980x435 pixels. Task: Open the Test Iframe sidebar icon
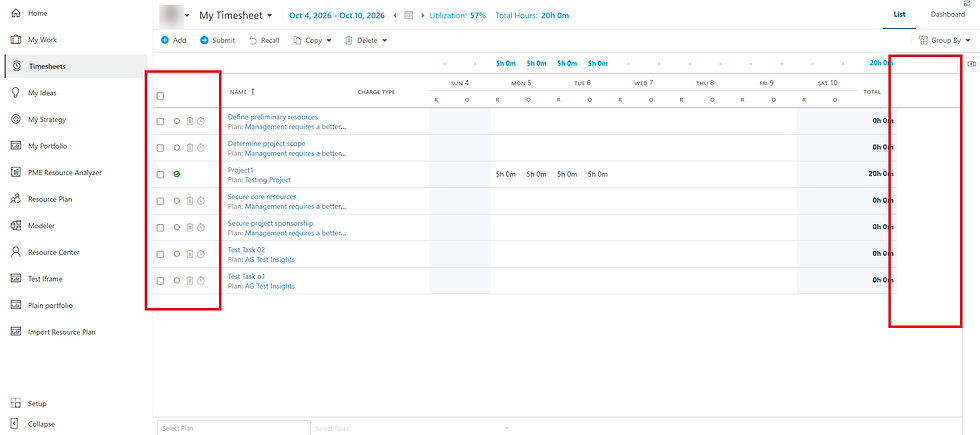click(16, 279)
